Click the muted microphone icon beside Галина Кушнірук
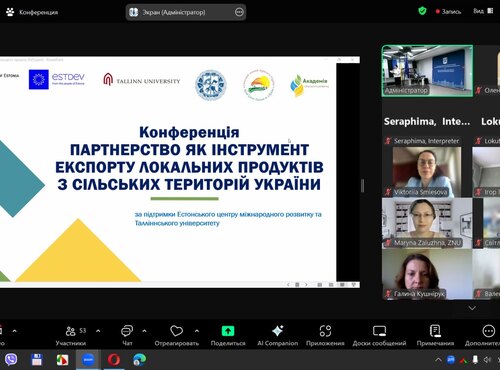500x370 pixels. (x=388, y=294)
